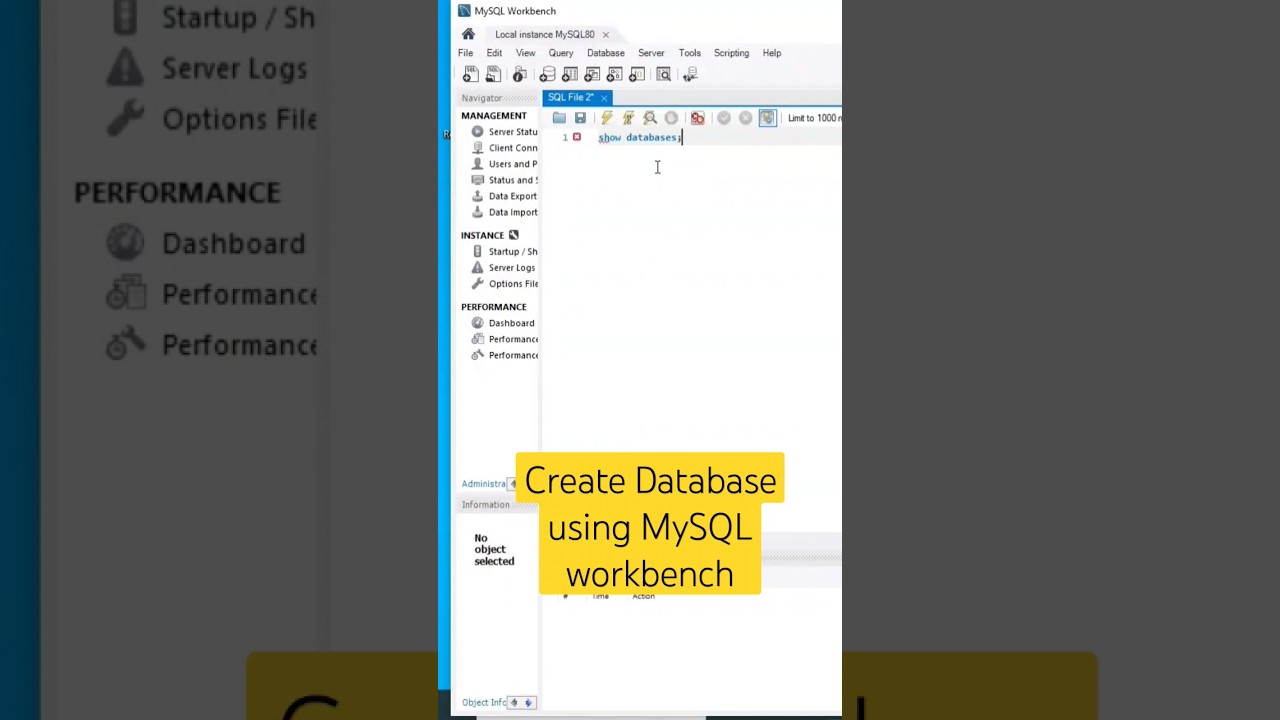Open the Query menu
The image size is (1280, 720).
coord(561,53)
